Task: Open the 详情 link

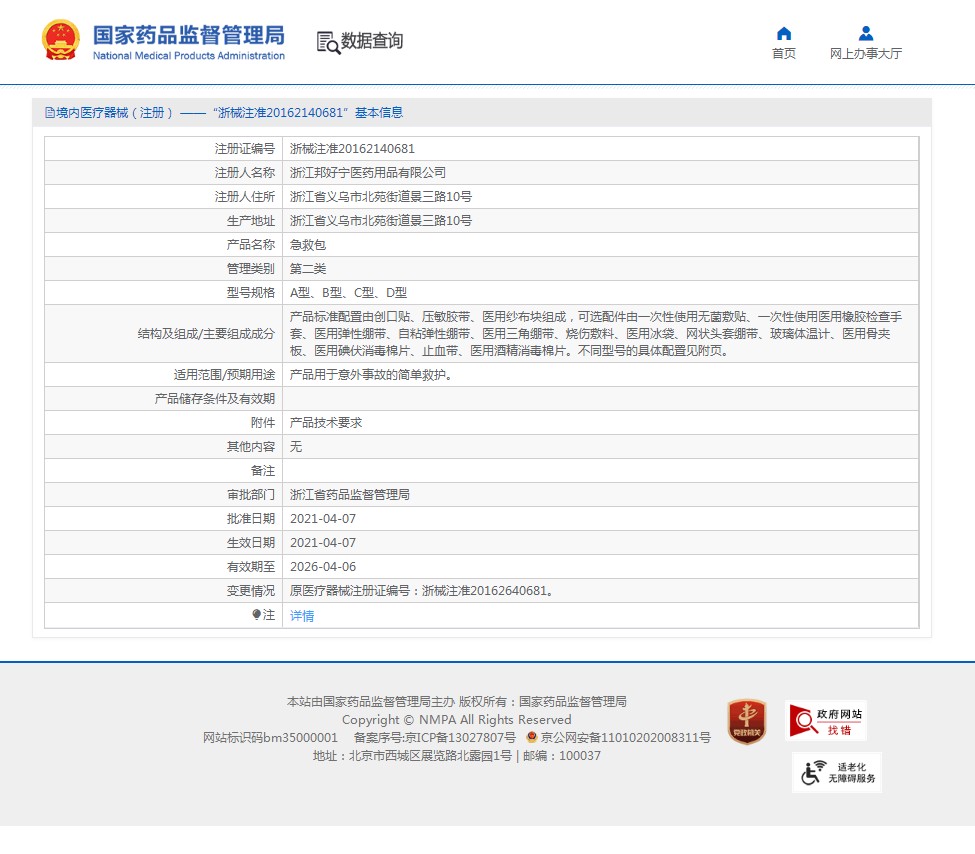Action: click(x=302, y=616)
